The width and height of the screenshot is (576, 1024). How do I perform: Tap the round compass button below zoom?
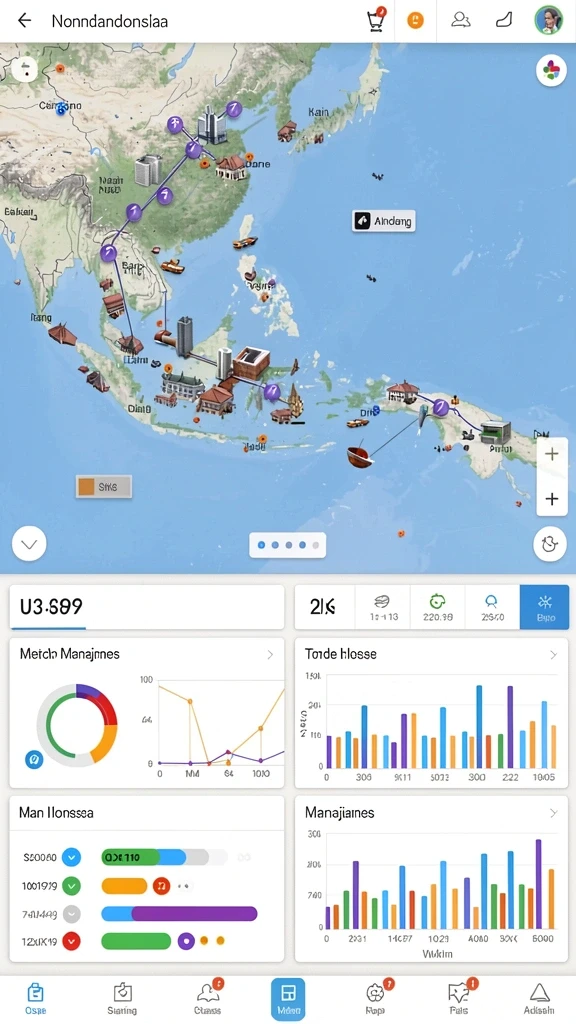(x=550, y=545)
